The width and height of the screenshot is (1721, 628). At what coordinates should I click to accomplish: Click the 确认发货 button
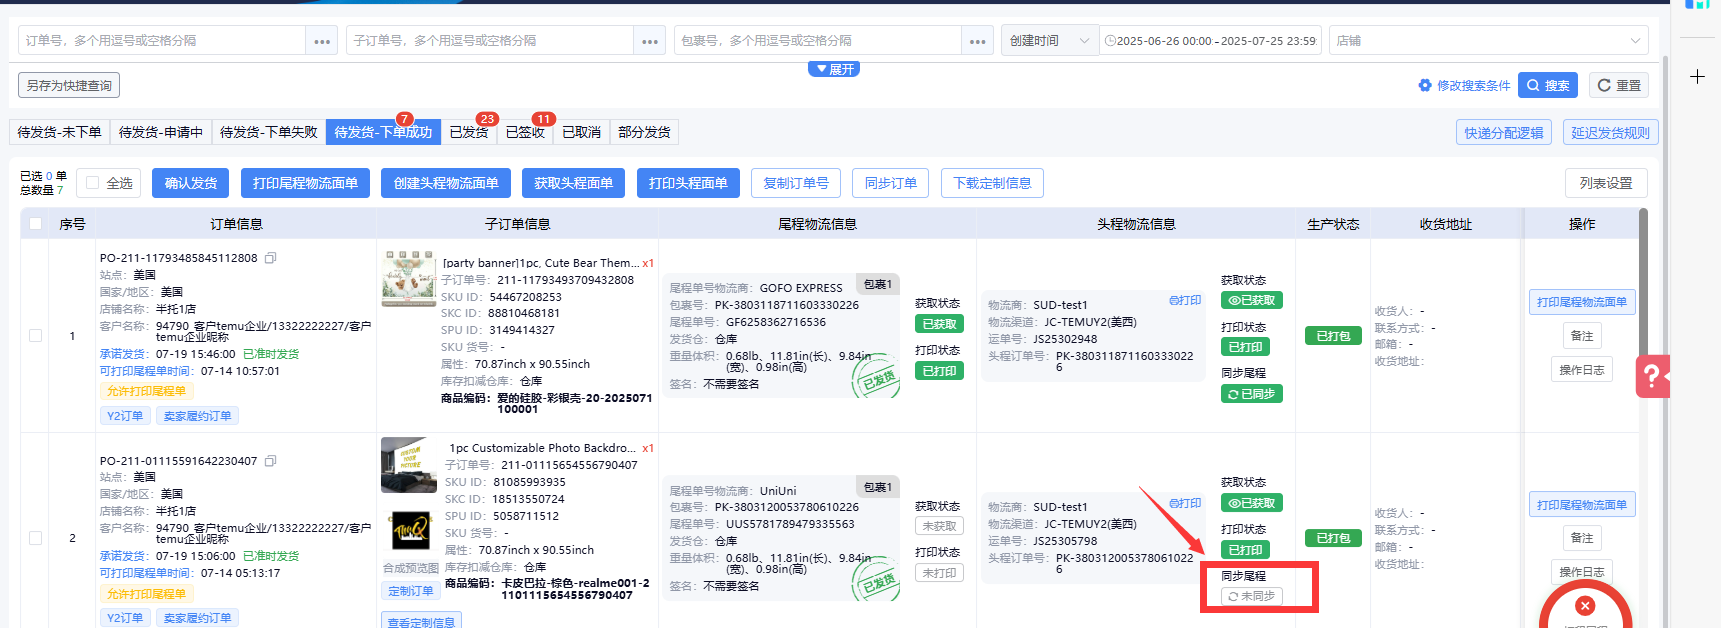(x=190, y=183)
